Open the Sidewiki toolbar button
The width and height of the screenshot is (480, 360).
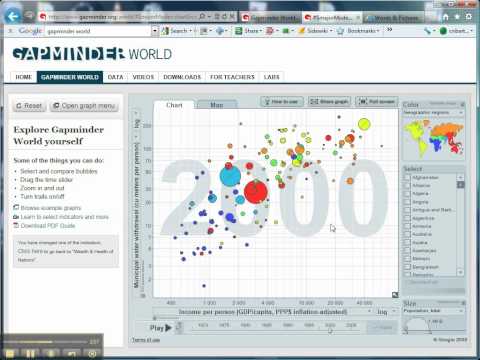(x=315, y=31)
